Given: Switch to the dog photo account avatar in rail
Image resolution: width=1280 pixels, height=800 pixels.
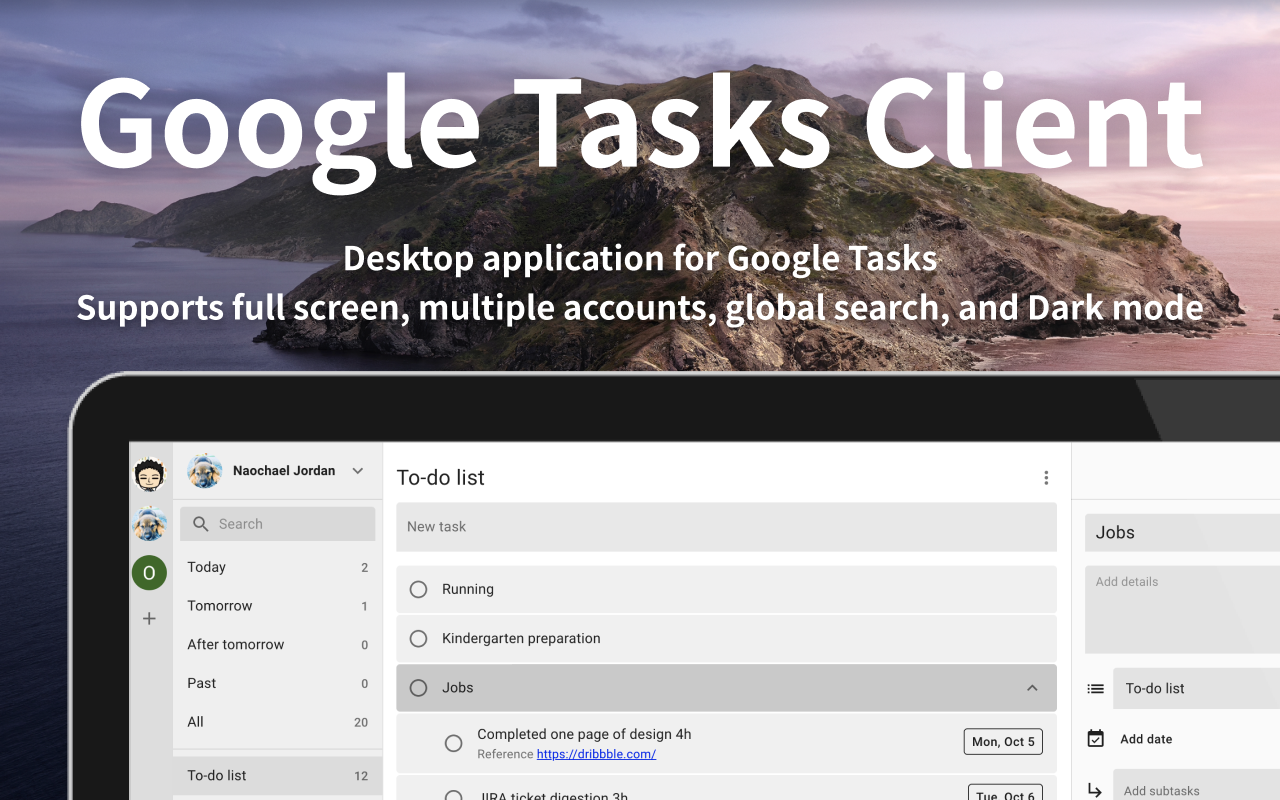Looking at the screenshot, I should [x=150, y=523].
